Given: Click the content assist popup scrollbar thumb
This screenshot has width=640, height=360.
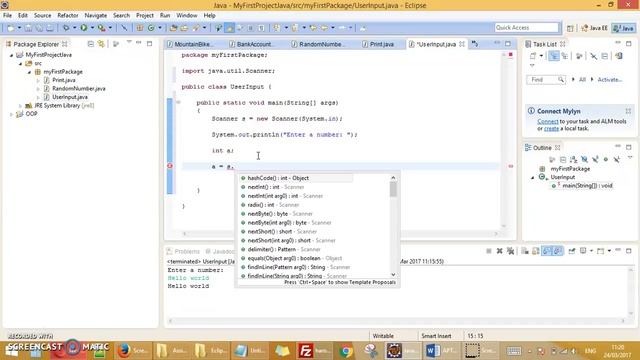Looking at the screenshot, I should pyautogui.click(x=393, y=189).
